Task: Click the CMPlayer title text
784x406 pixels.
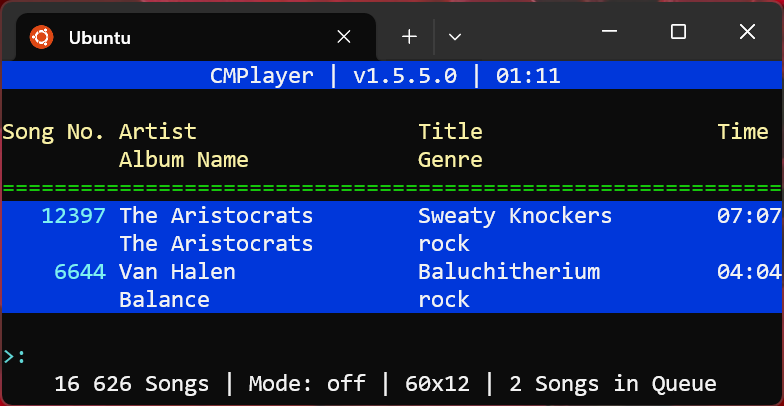Action: pyautogui.click(x=262, y=76)
